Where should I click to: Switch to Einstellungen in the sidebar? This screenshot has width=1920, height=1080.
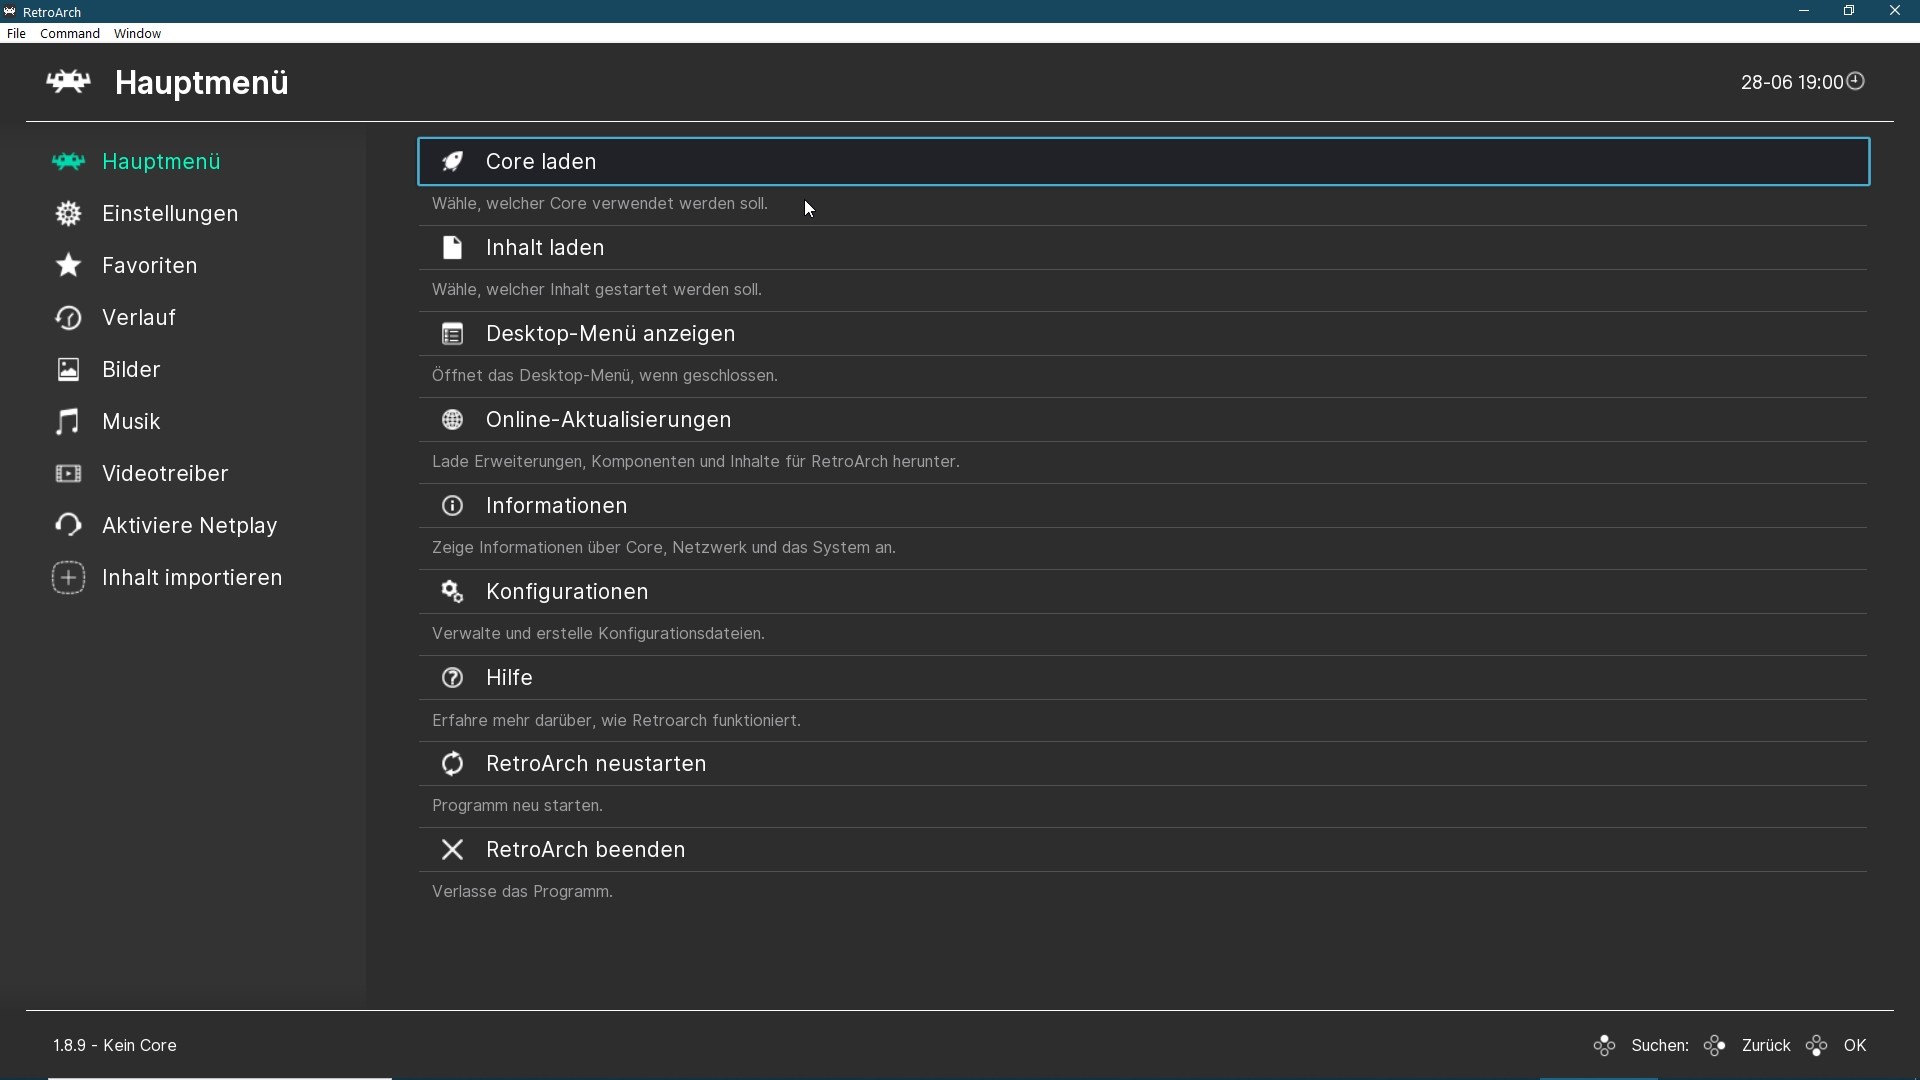pyautogui.click(x=170, y=214)
